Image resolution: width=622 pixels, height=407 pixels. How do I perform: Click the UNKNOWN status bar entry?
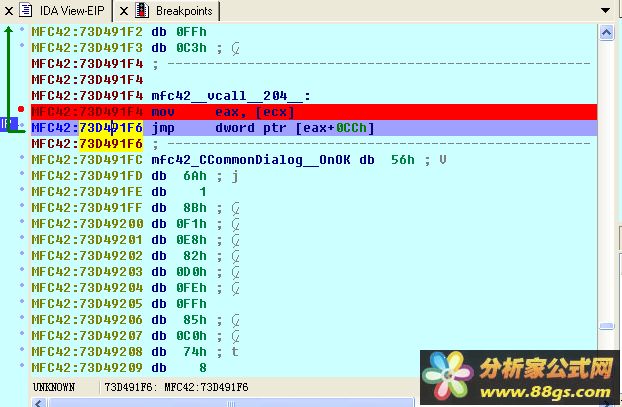[54, 387]
